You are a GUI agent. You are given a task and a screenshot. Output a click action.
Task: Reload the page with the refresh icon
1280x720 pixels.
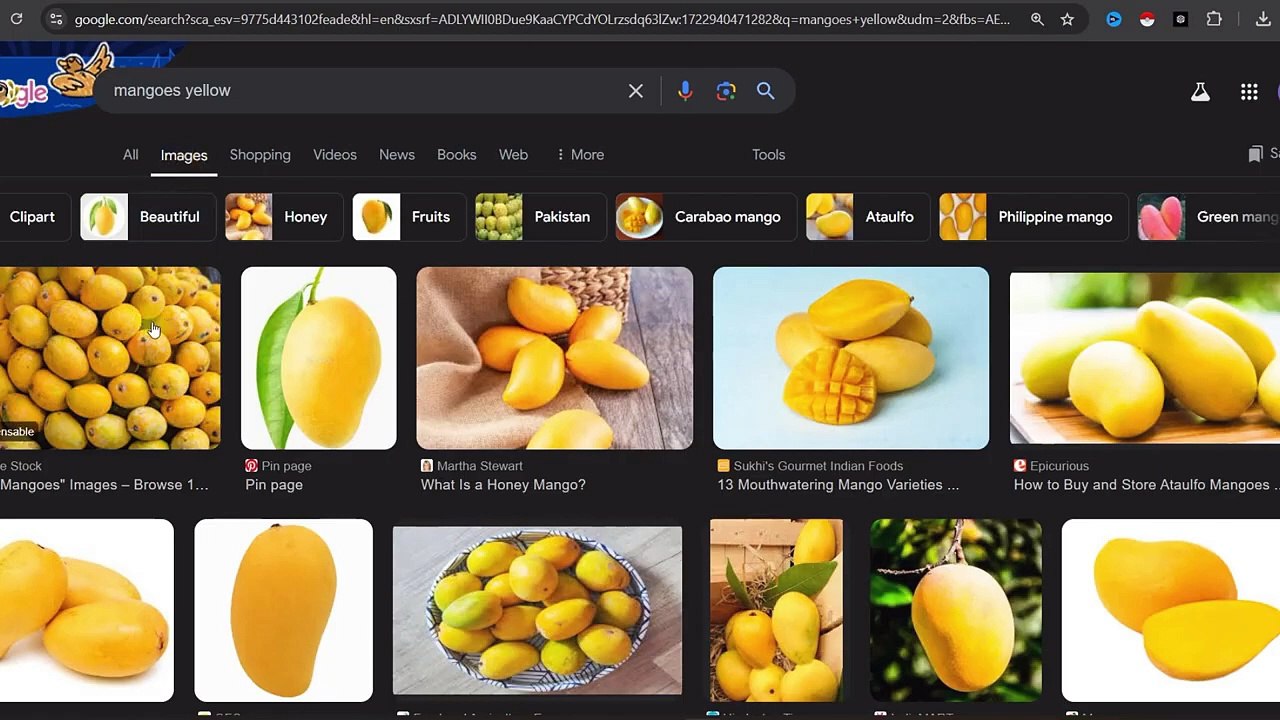tap(17, 19)
